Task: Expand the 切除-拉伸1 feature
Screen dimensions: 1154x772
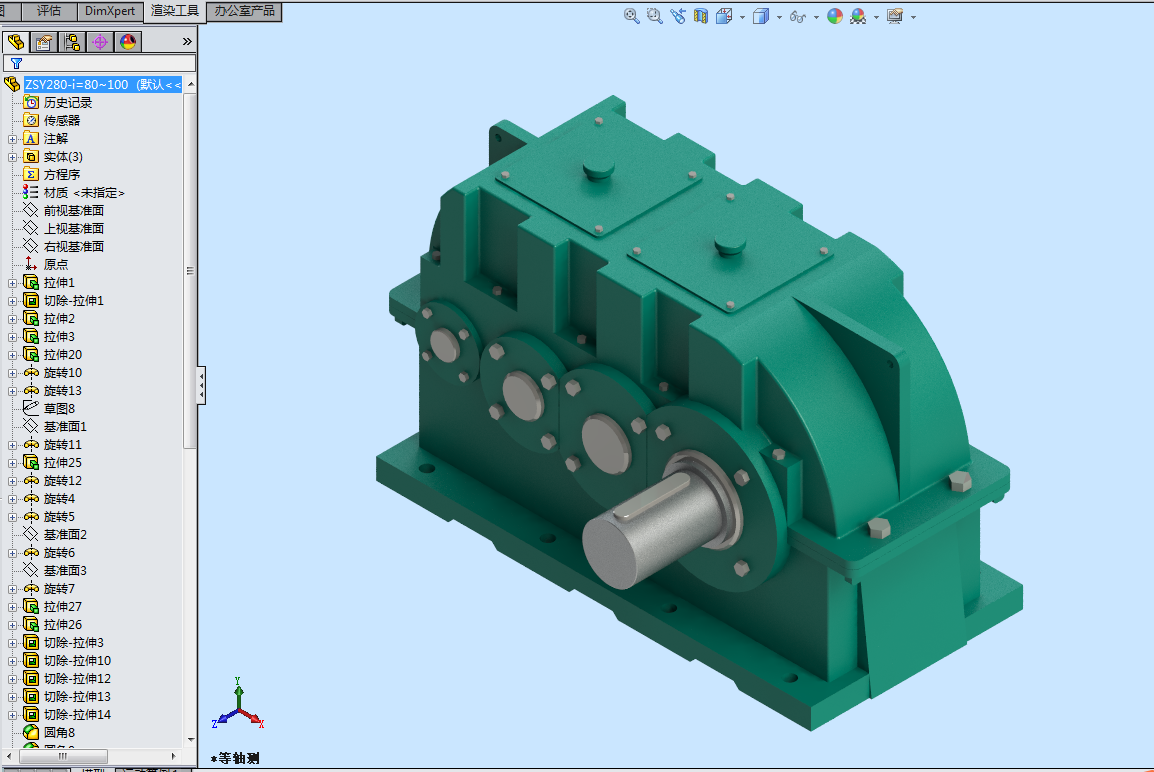Action: (13, 301)
